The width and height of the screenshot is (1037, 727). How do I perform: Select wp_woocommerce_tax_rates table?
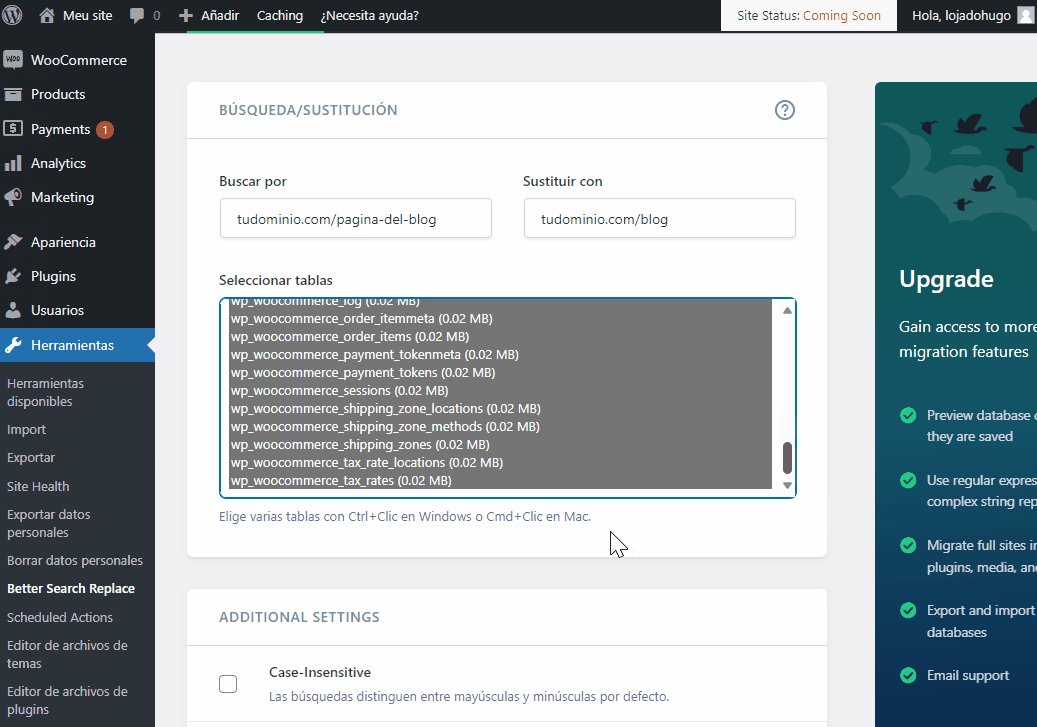pos(500,481)
